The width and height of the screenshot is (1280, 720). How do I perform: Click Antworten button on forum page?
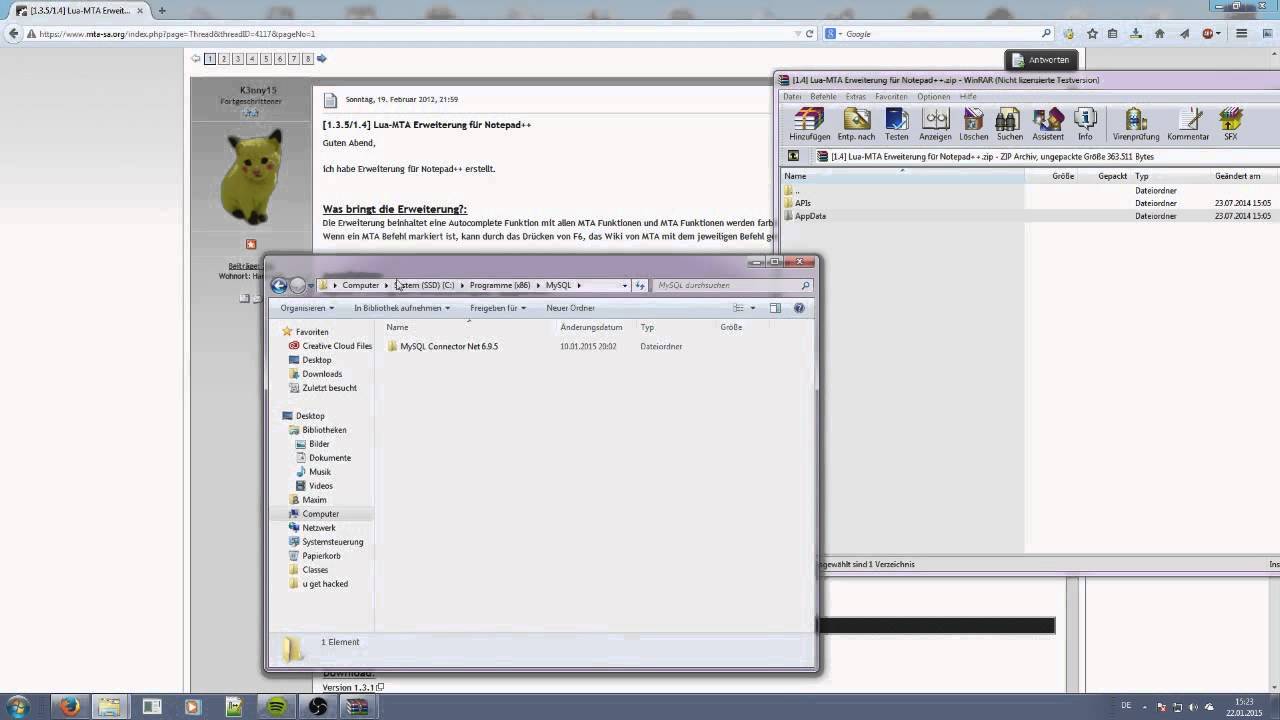pos(1041,60)
